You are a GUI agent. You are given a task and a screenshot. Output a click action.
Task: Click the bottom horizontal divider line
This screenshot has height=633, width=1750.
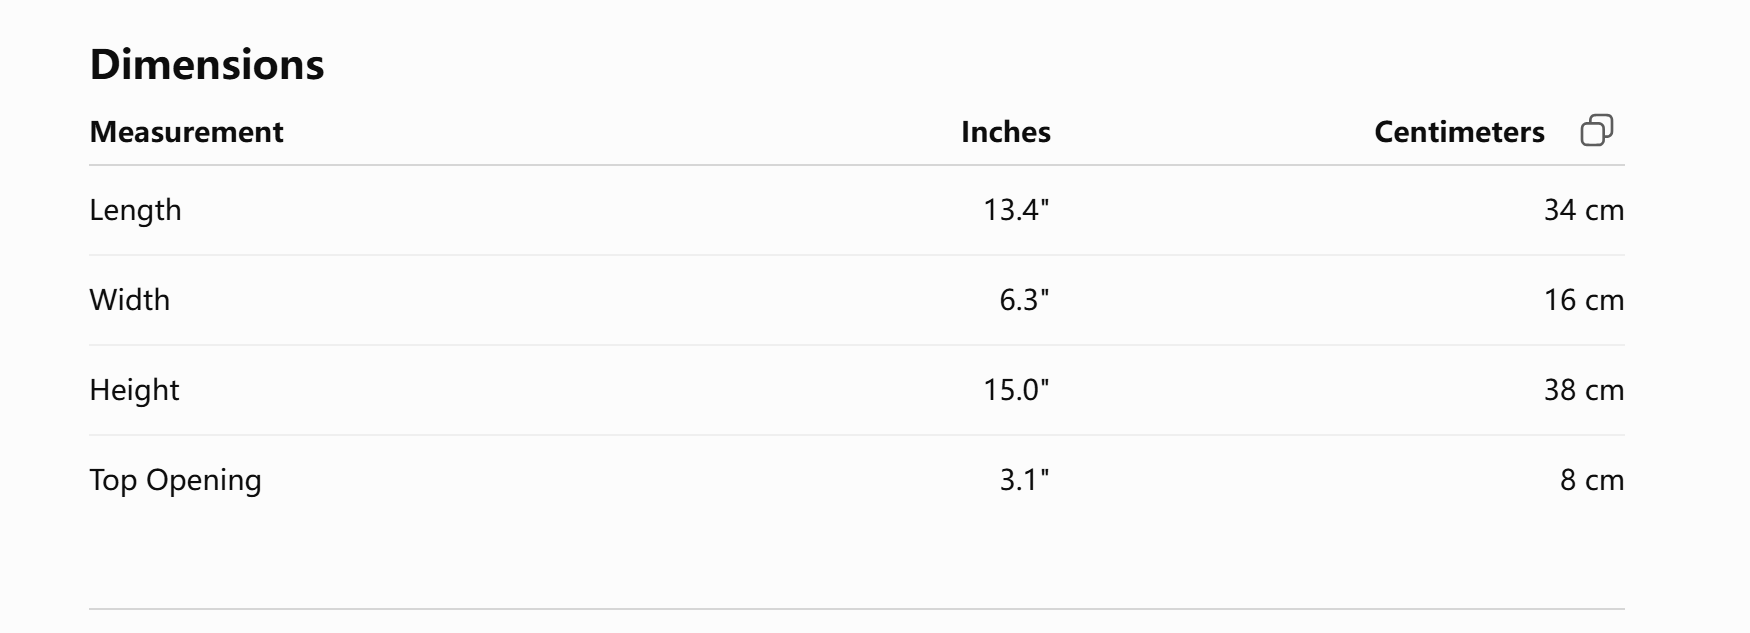click(x=857, y=608)
